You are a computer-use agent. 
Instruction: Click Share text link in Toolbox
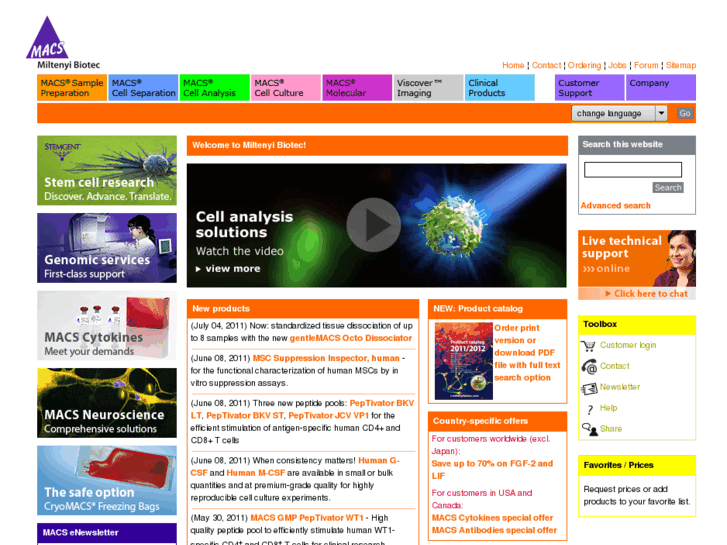[611, 429]
